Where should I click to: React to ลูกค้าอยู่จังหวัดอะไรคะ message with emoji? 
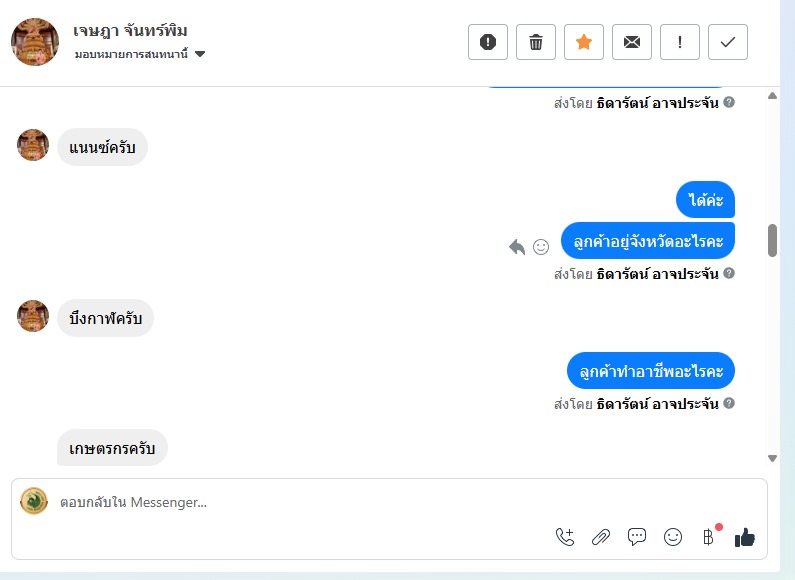pyautogui.click(x=541, y=246)
